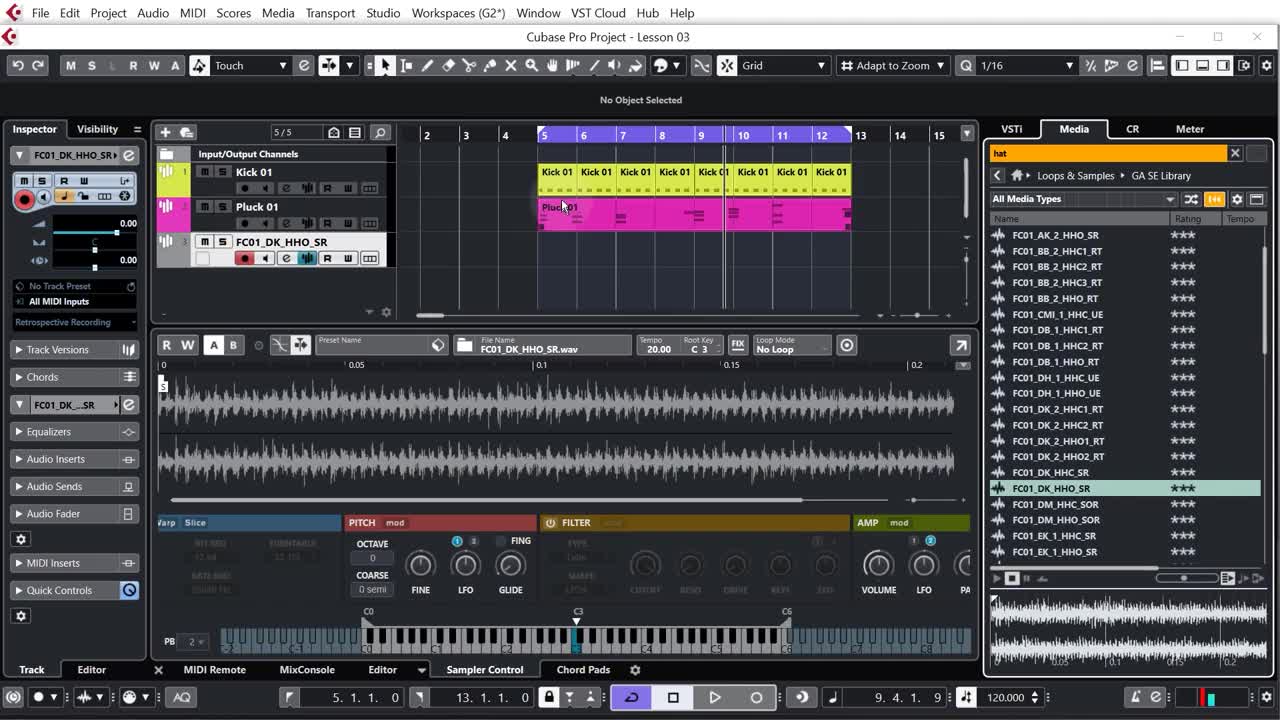Click the Retrospective Recording button

tap(75, 322)
